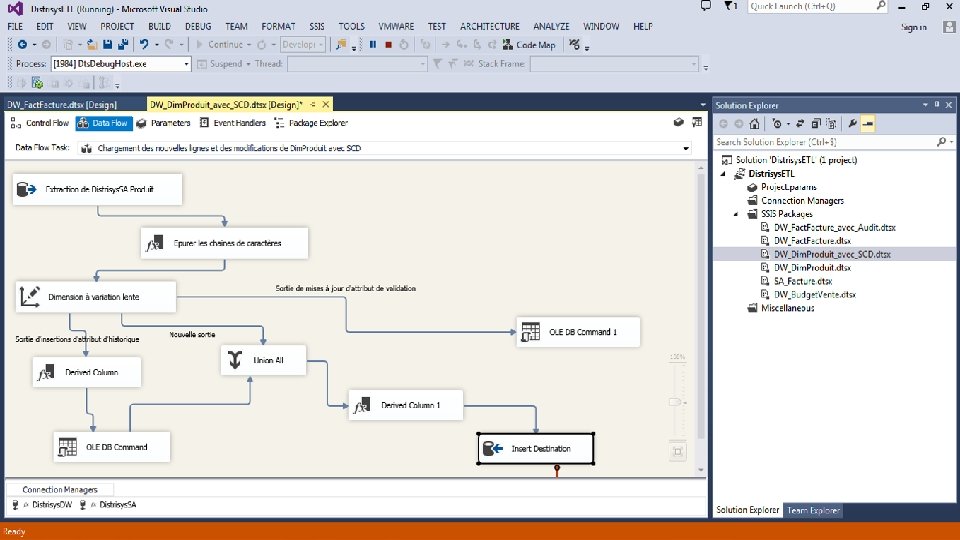Switch to the Event Handlers tab
Viewport: 960px width, 540px height.
pyautogui.click(x=233, y=123)
